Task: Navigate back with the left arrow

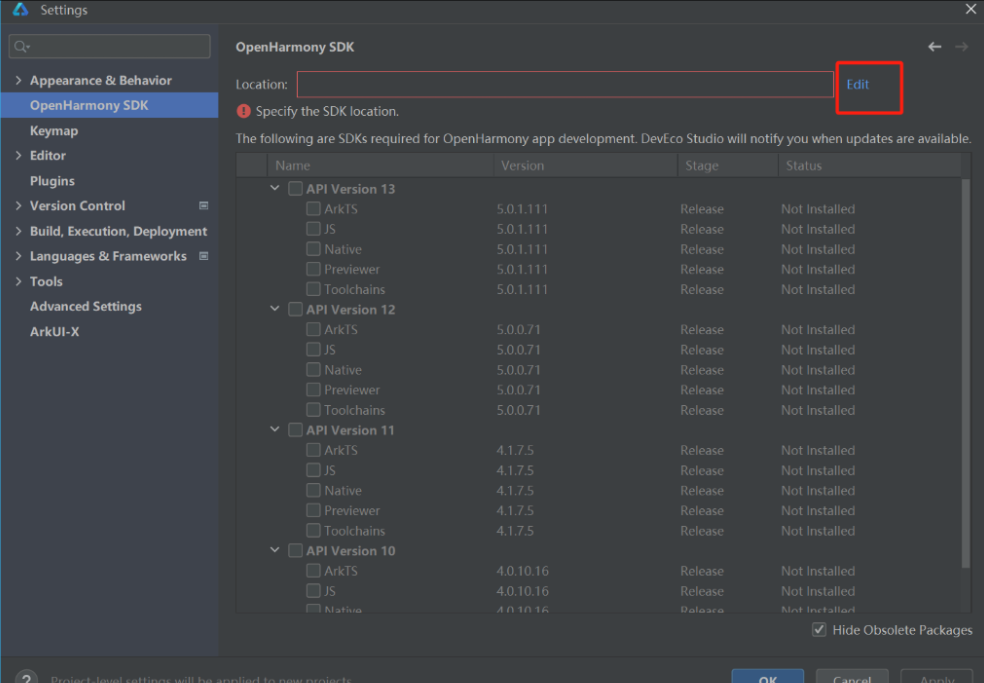Action: [934, 47]
